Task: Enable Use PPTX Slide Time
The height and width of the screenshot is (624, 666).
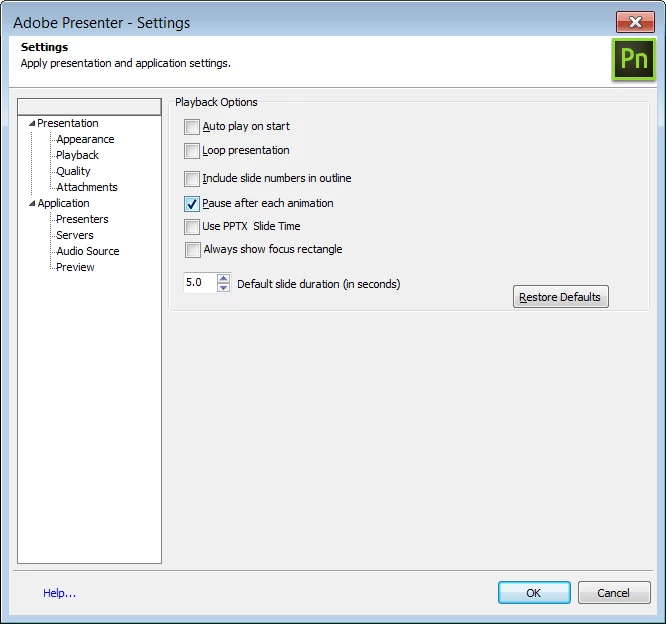Action: tap(192, 227)
